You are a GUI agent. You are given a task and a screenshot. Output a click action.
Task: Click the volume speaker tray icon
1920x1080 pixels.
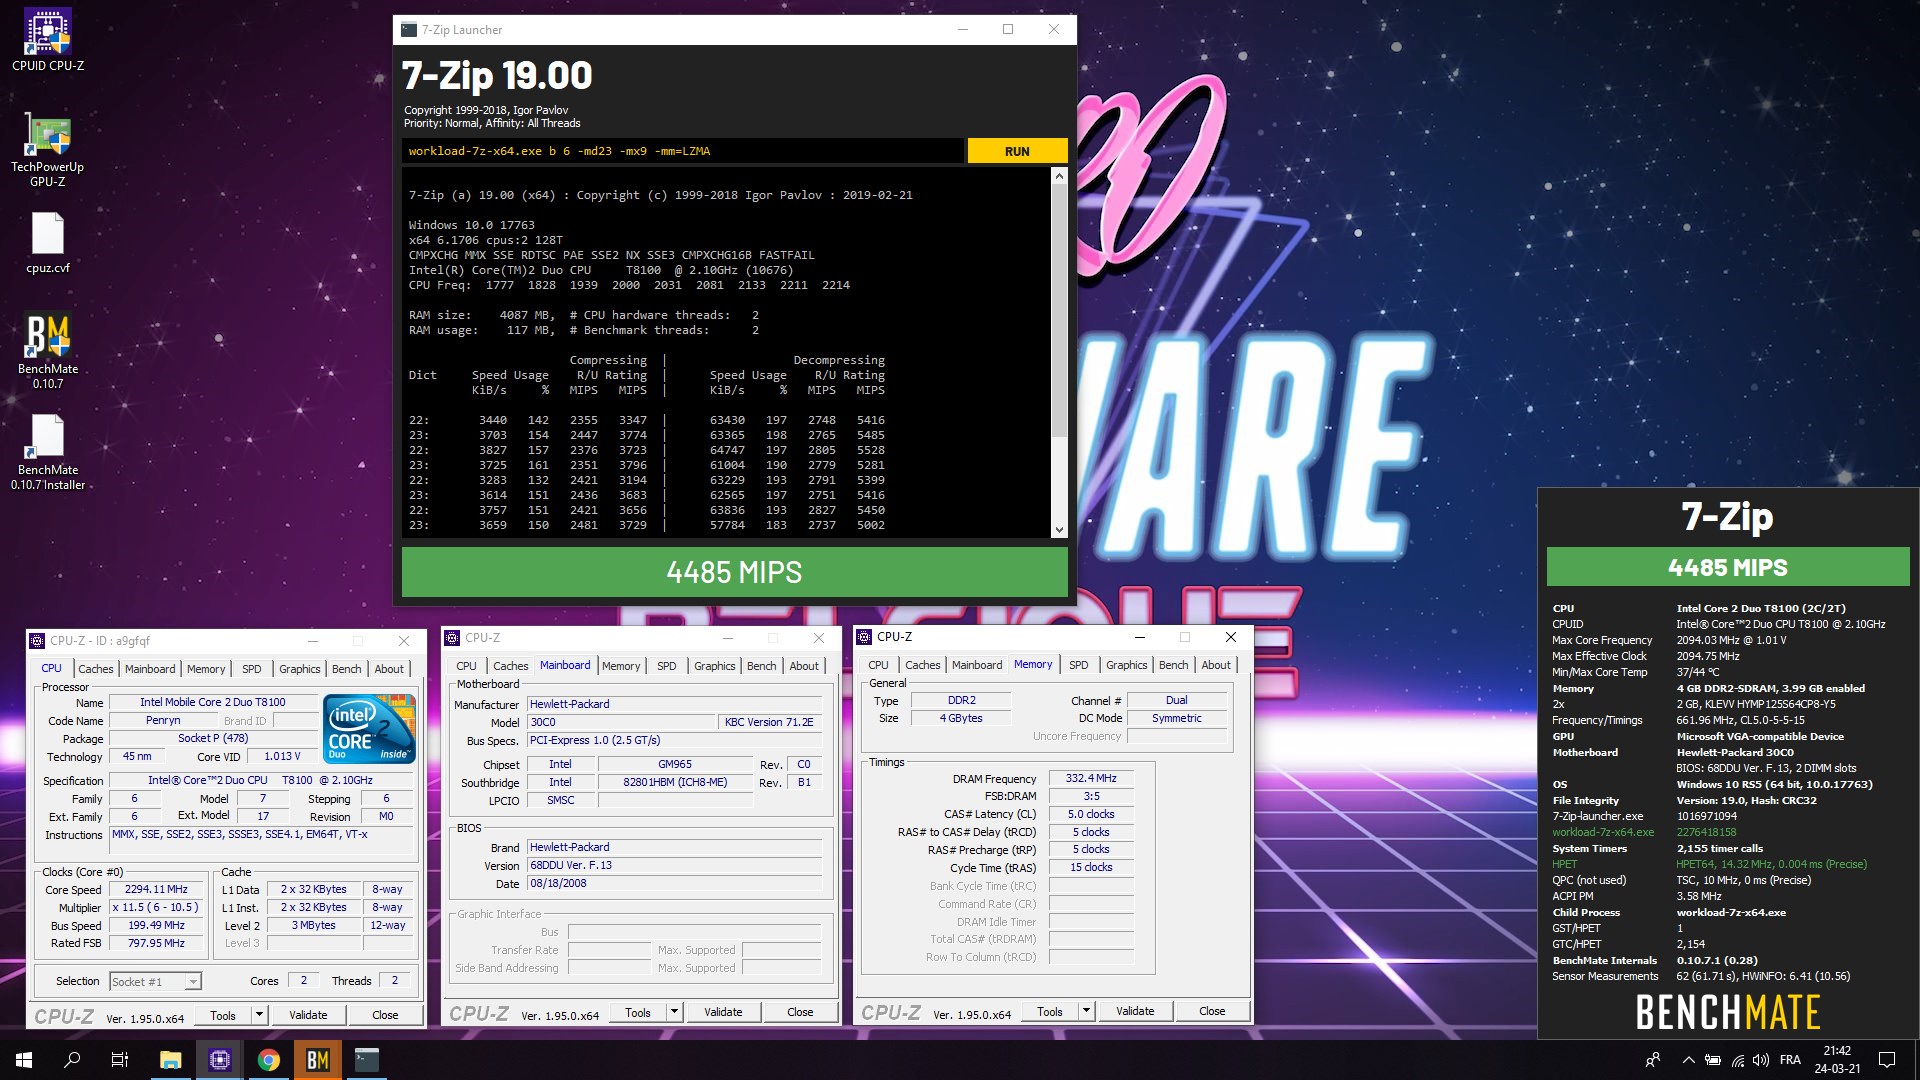[x=1761, y=1060]
